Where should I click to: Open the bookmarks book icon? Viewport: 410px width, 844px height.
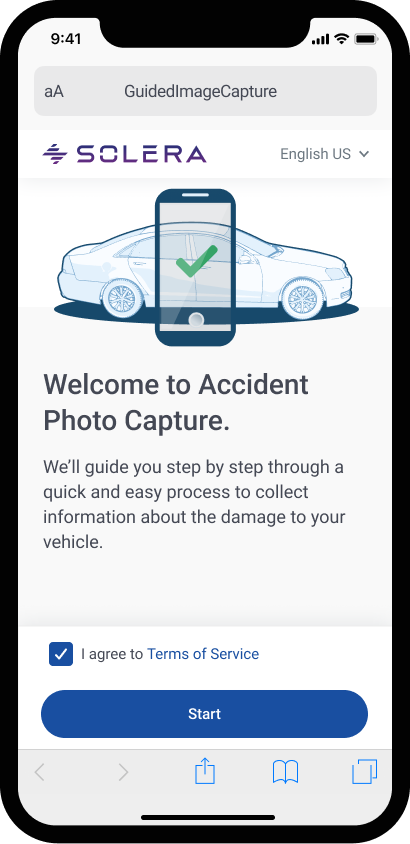click(x=285, y=772)
